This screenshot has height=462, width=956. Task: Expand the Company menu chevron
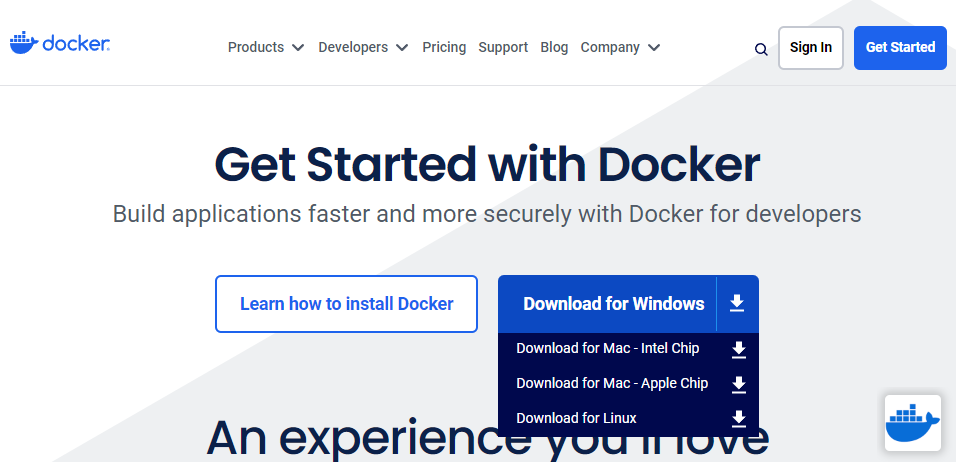[x=654, y=48]
